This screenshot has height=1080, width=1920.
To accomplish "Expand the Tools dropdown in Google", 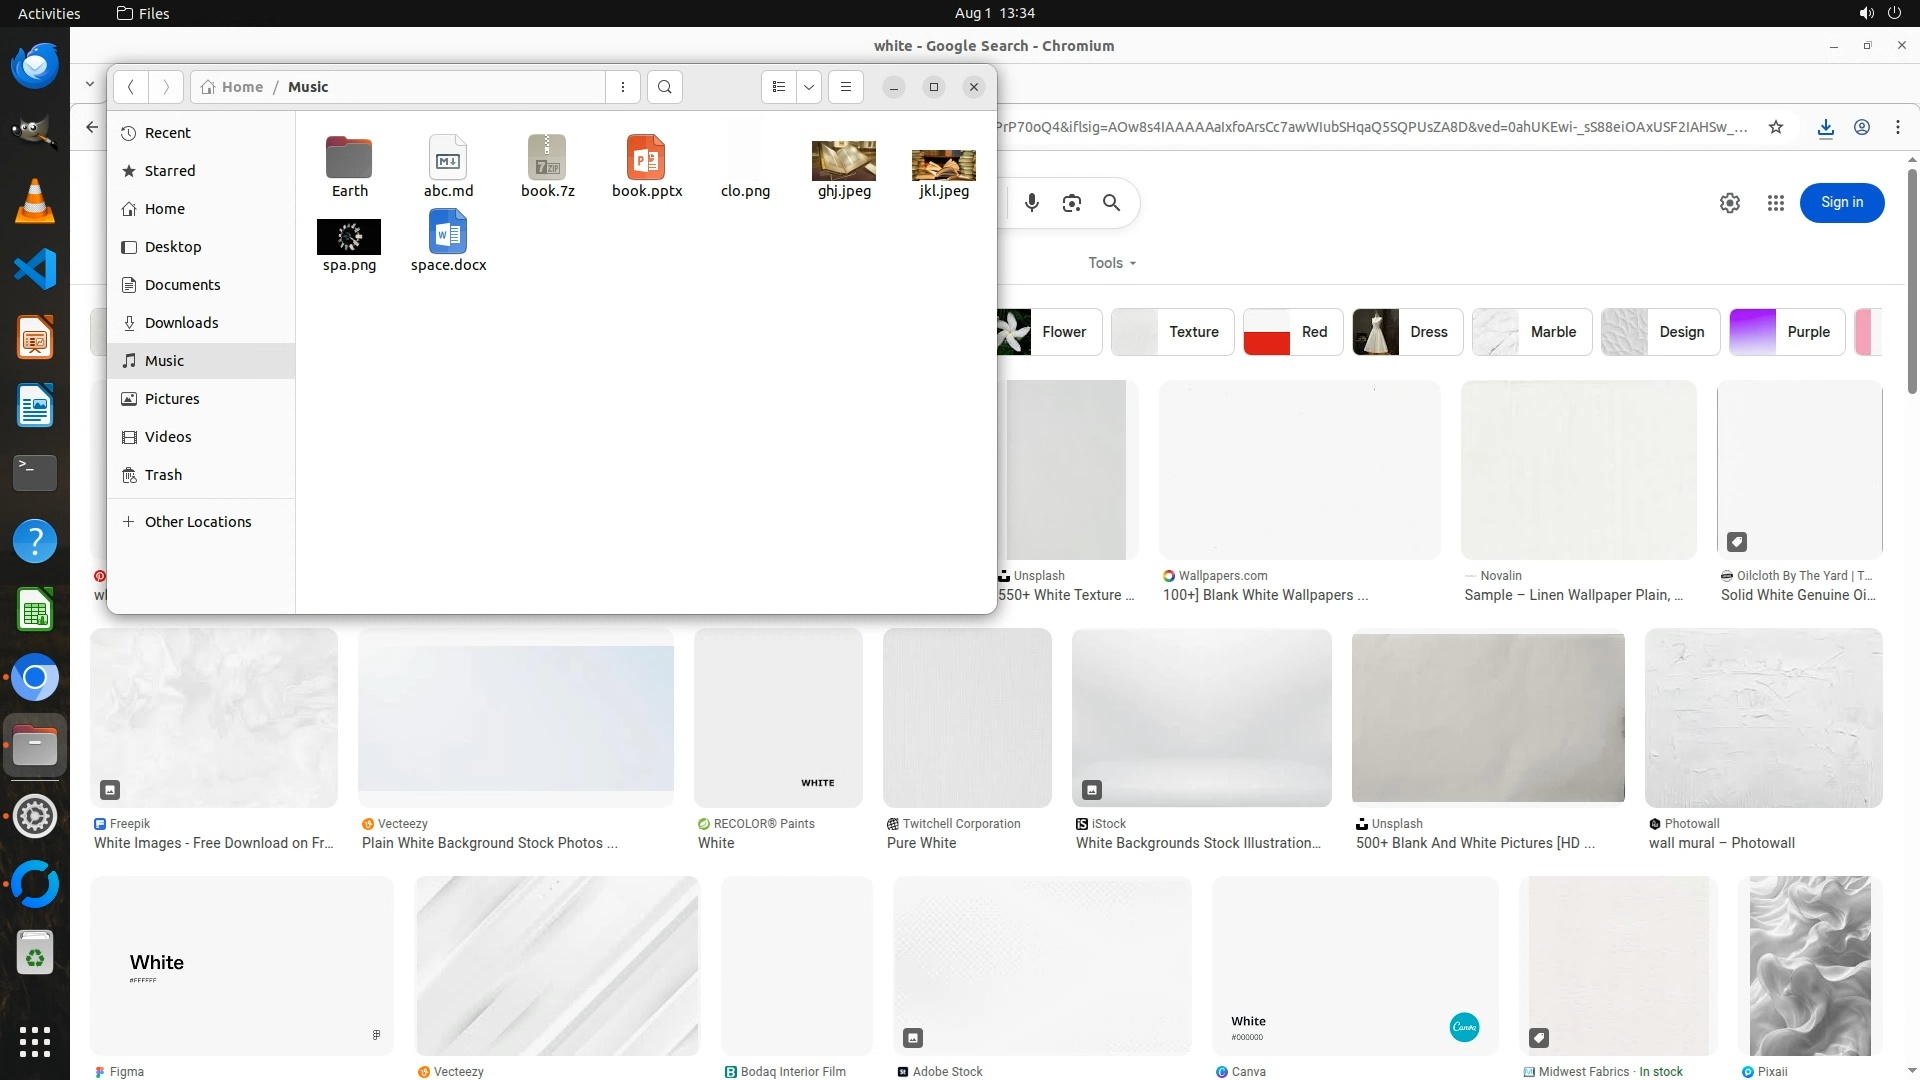I will (1112, 263).
